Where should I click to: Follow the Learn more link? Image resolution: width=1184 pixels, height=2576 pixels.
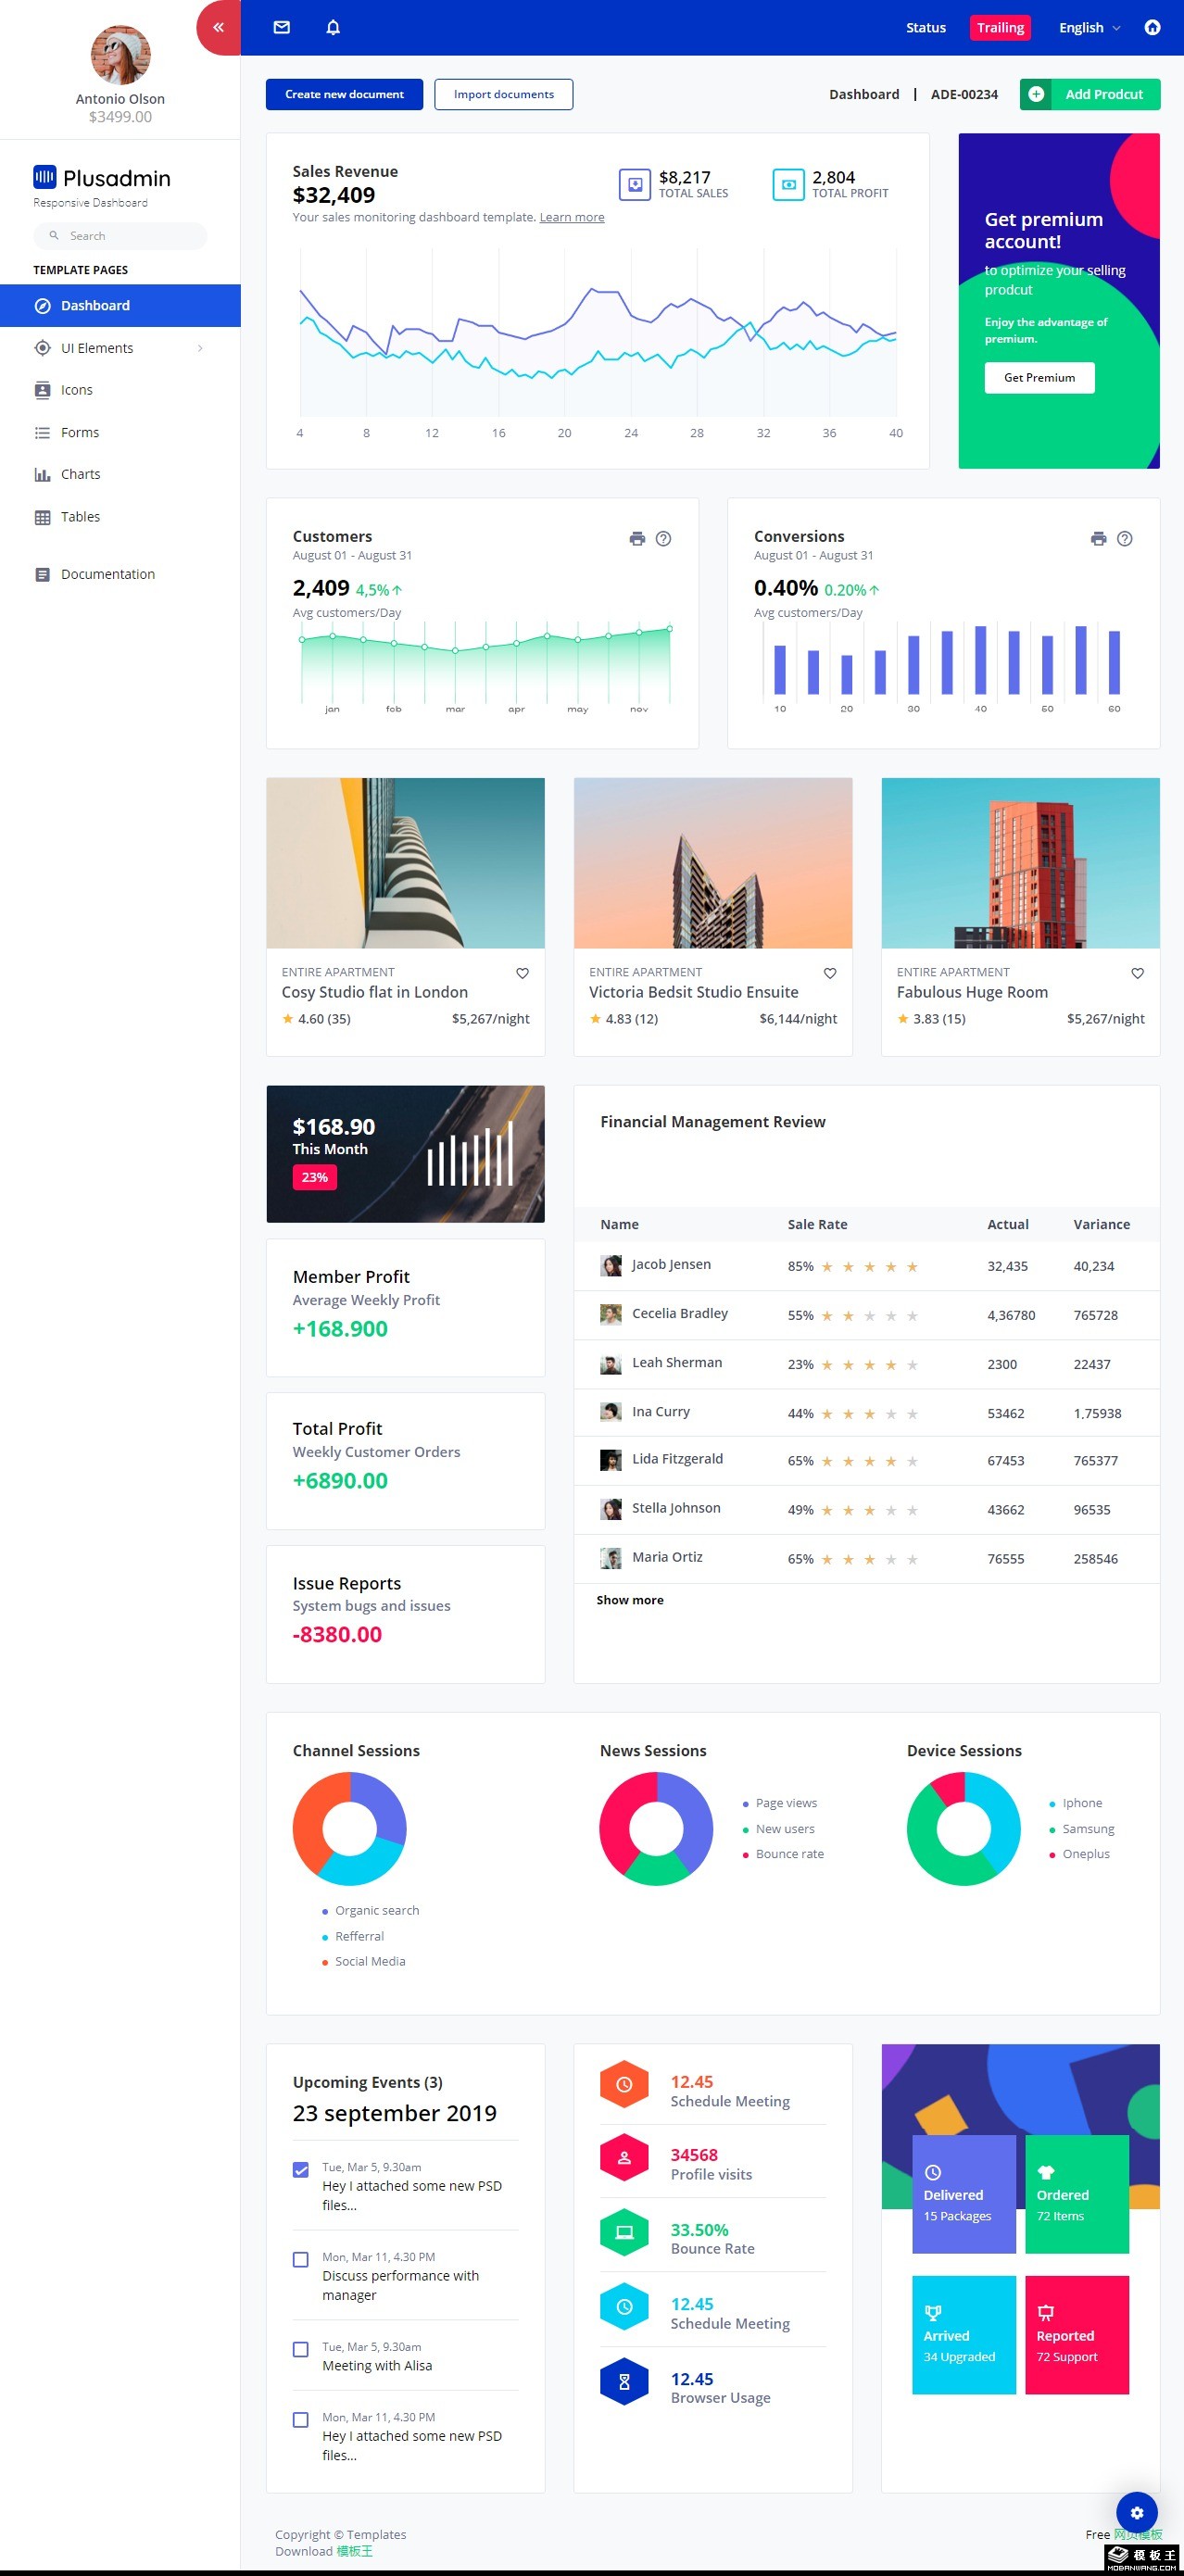click(x=571, y=218)
